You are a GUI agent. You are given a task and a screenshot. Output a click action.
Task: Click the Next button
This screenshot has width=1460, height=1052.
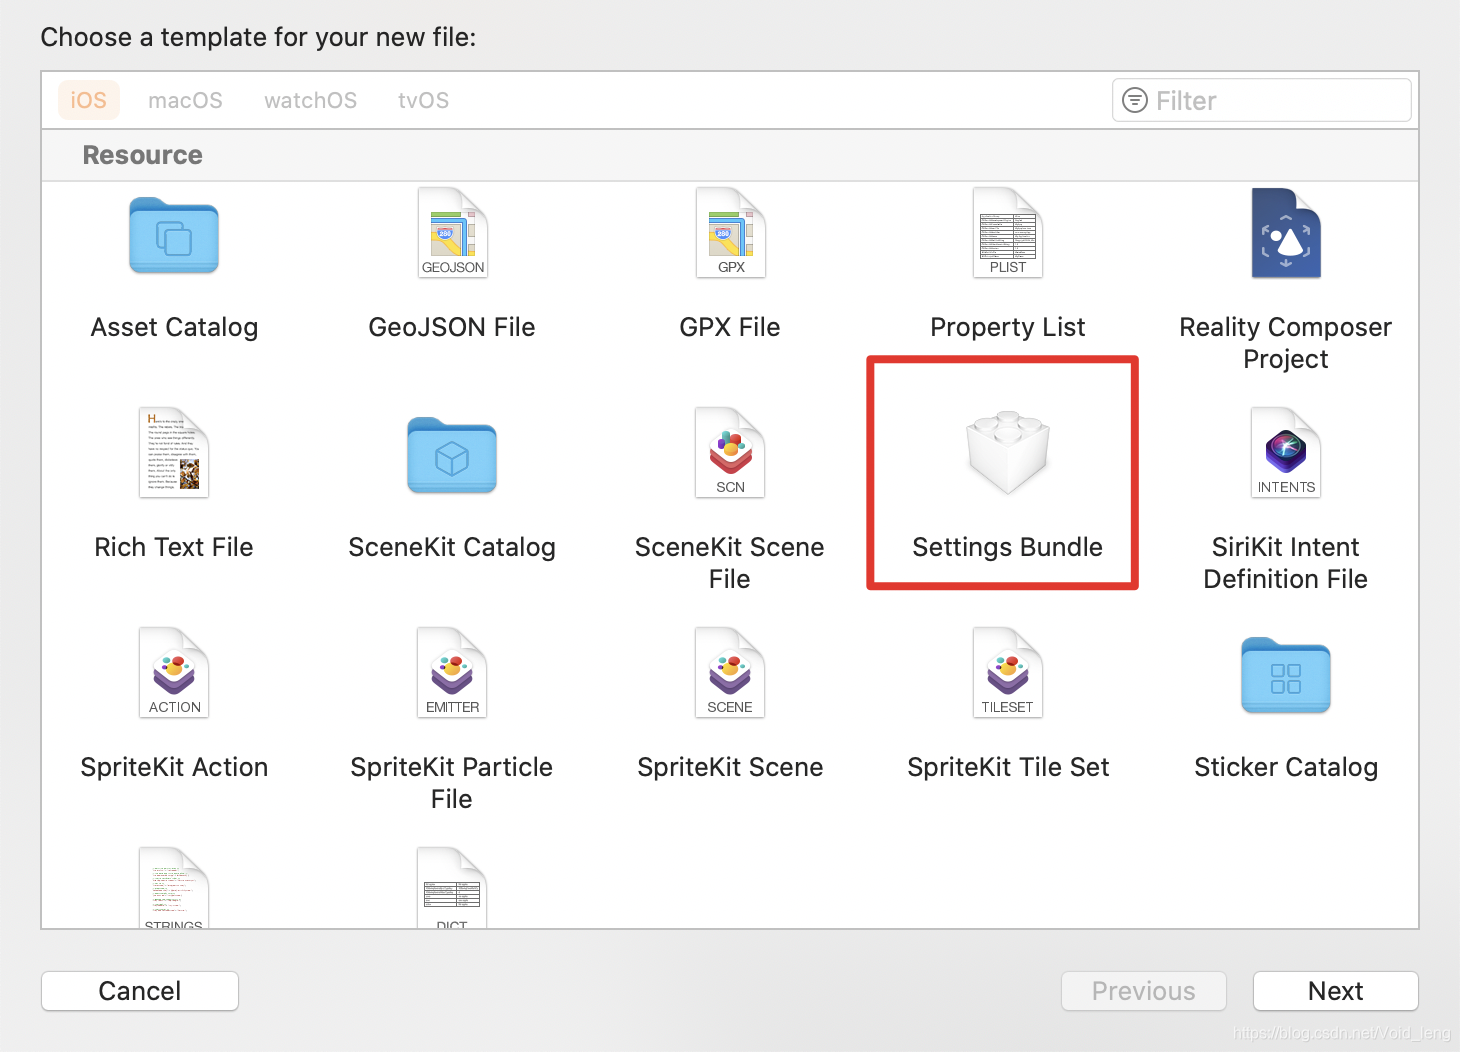(x=1336, y=991)
